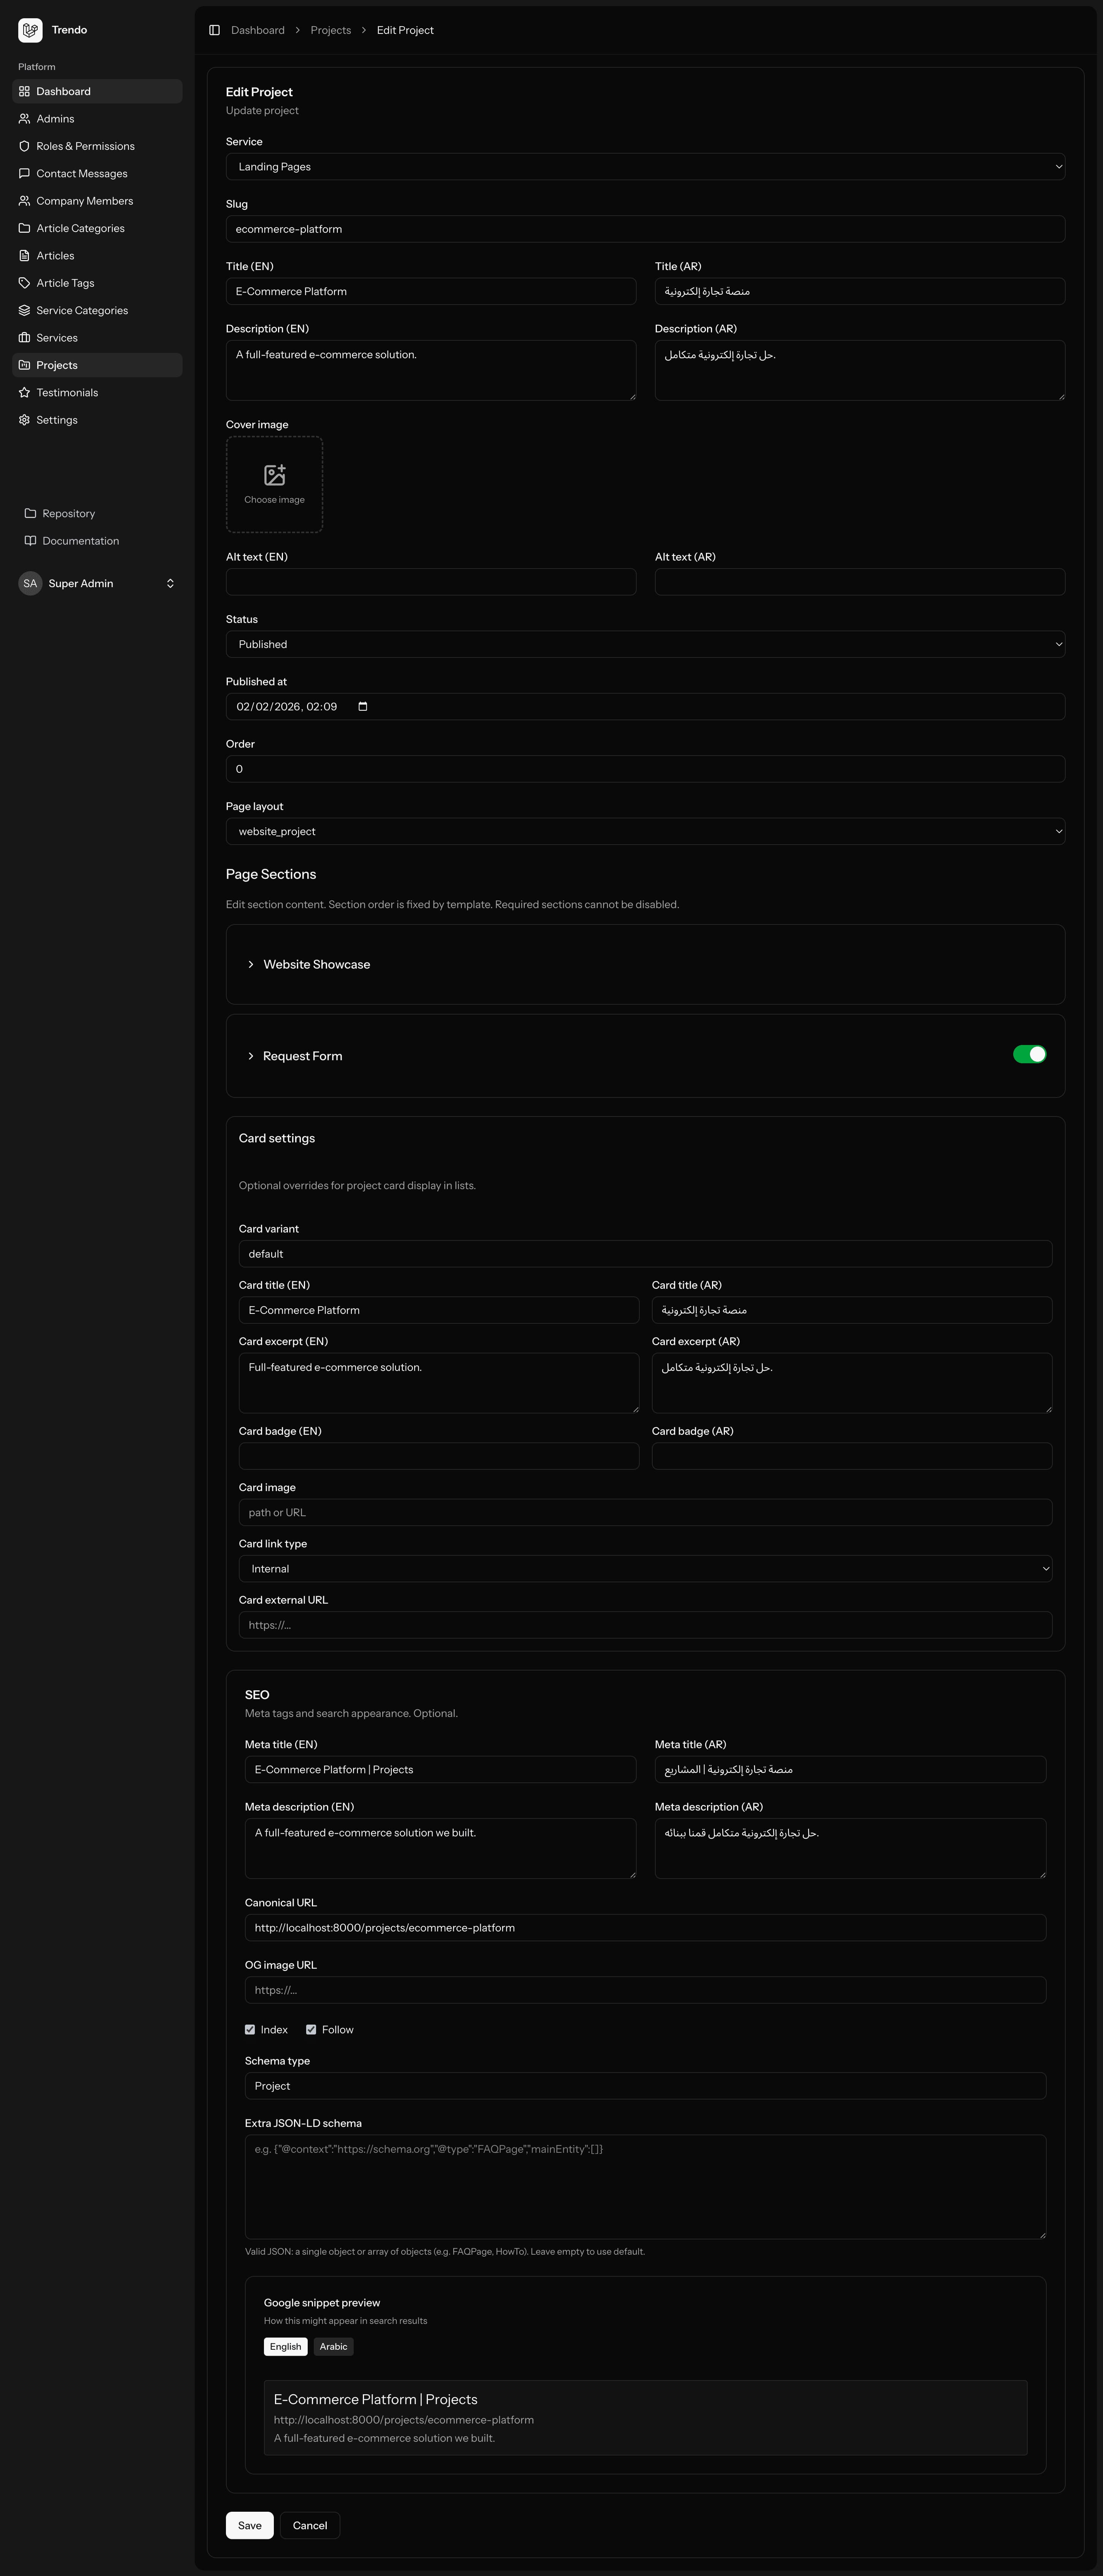This screenshot has width=1103, height=2576.
Task: Click the Roles & Permissions shield icon
Action: (x=24, y=146)
